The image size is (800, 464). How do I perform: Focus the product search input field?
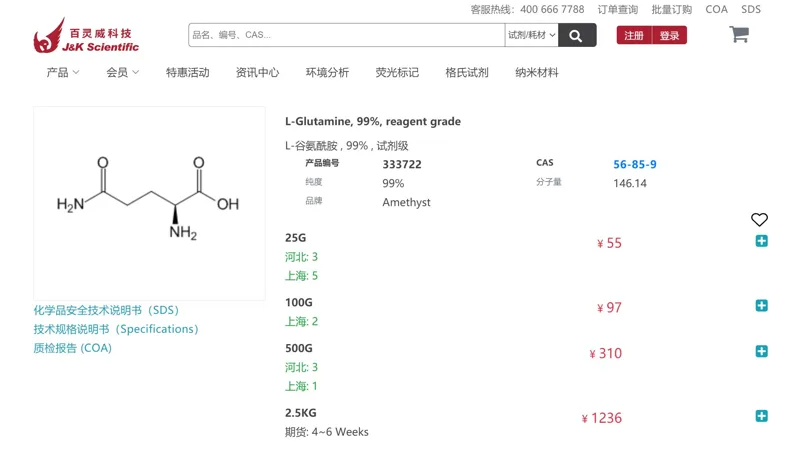click(346, 35)
